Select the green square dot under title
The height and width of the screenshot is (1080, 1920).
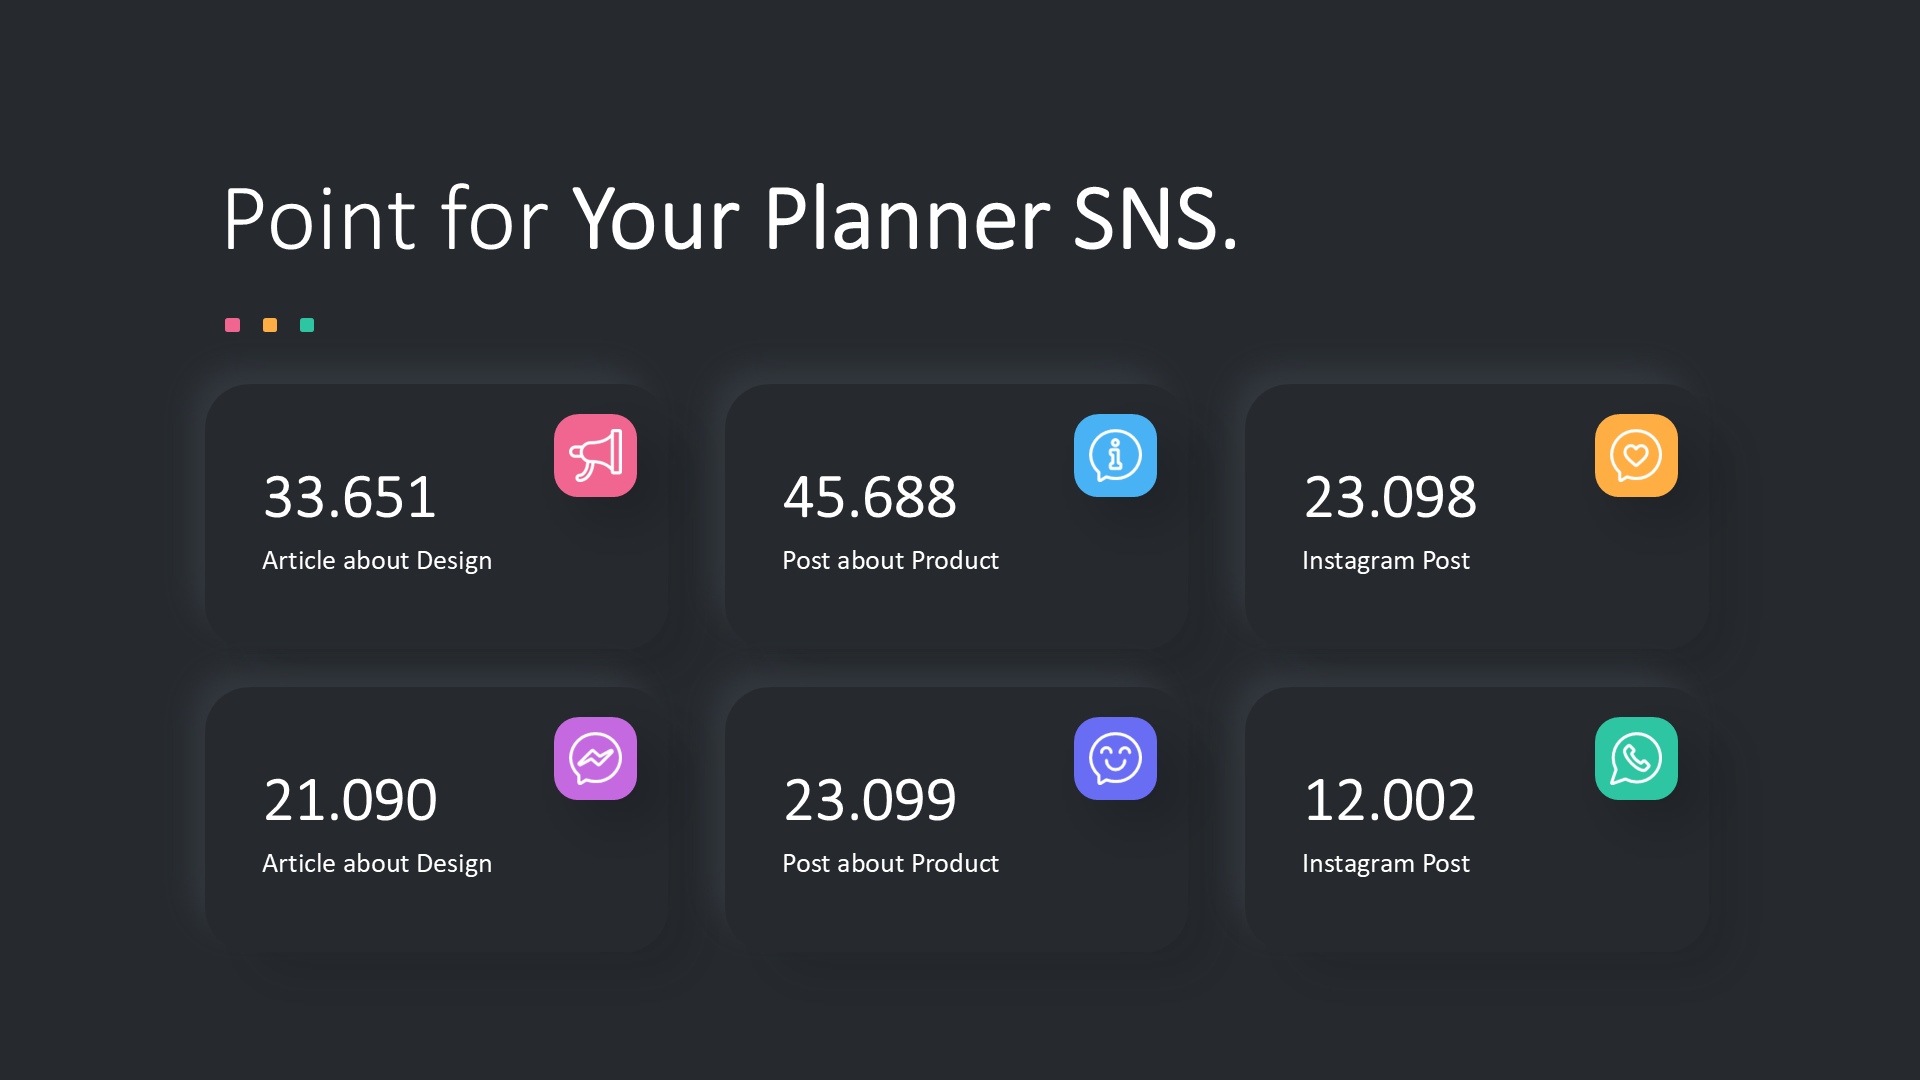click(307, 325)
